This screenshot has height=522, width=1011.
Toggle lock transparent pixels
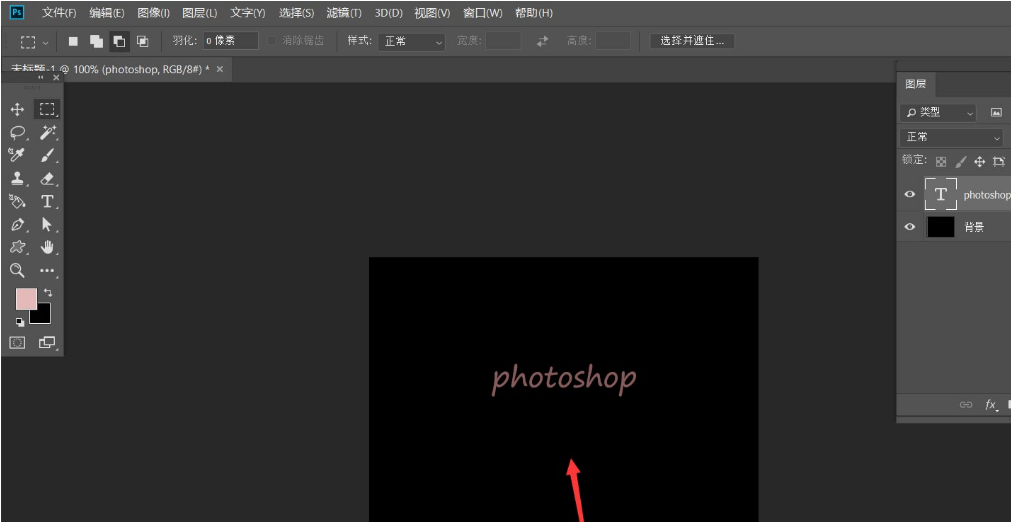[941, 161]
